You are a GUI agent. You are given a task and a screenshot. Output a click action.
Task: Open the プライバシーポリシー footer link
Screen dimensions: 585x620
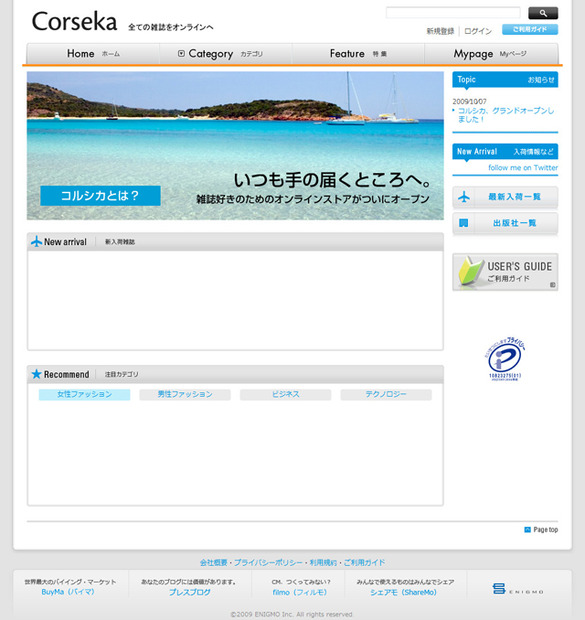tap(268, 562)
